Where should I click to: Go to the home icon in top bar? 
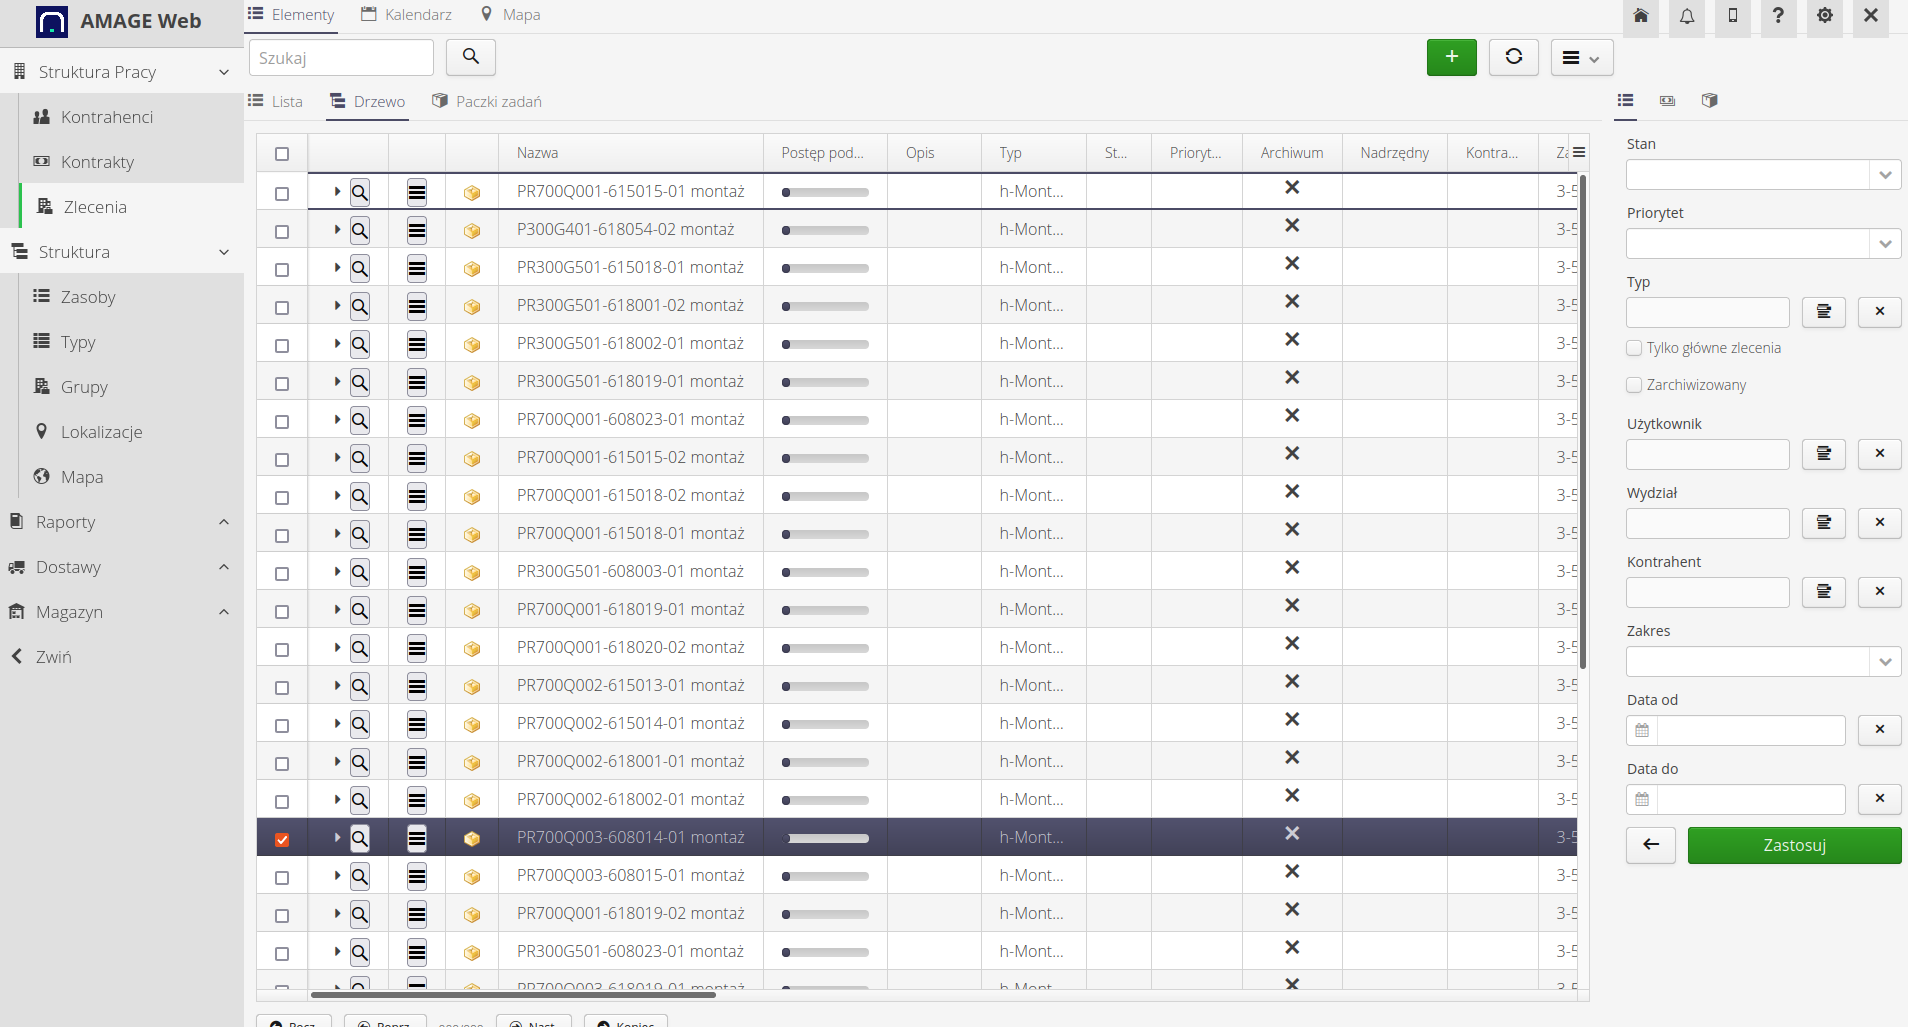1641,16
